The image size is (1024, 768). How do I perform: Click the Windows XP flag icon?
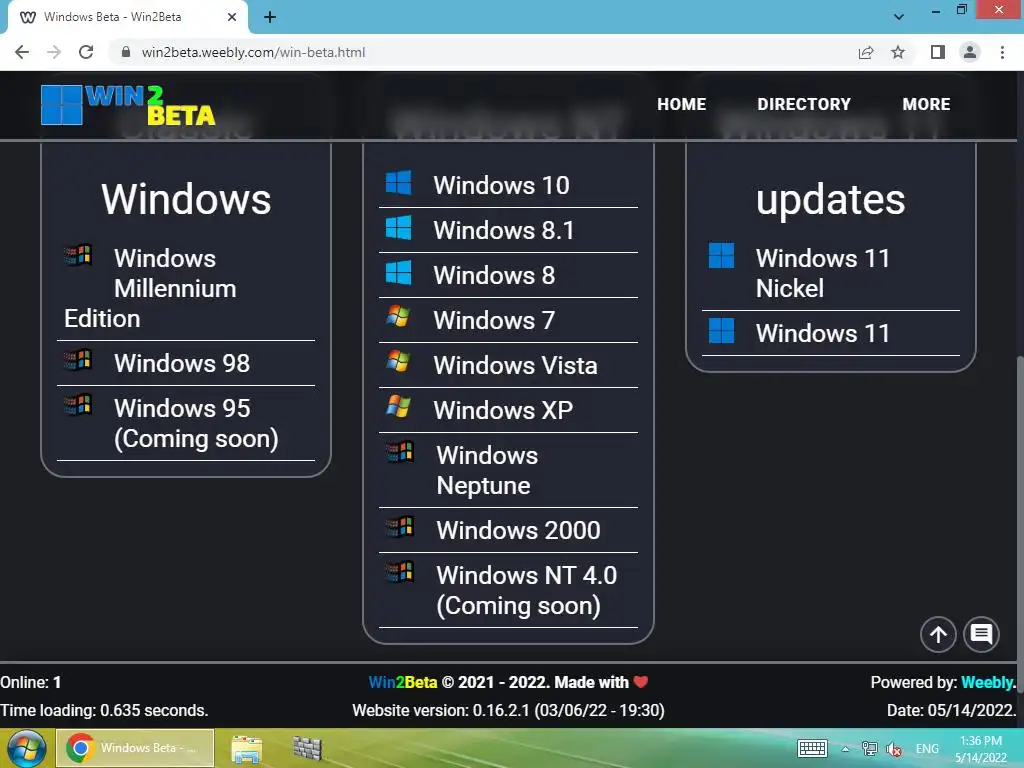398,406
